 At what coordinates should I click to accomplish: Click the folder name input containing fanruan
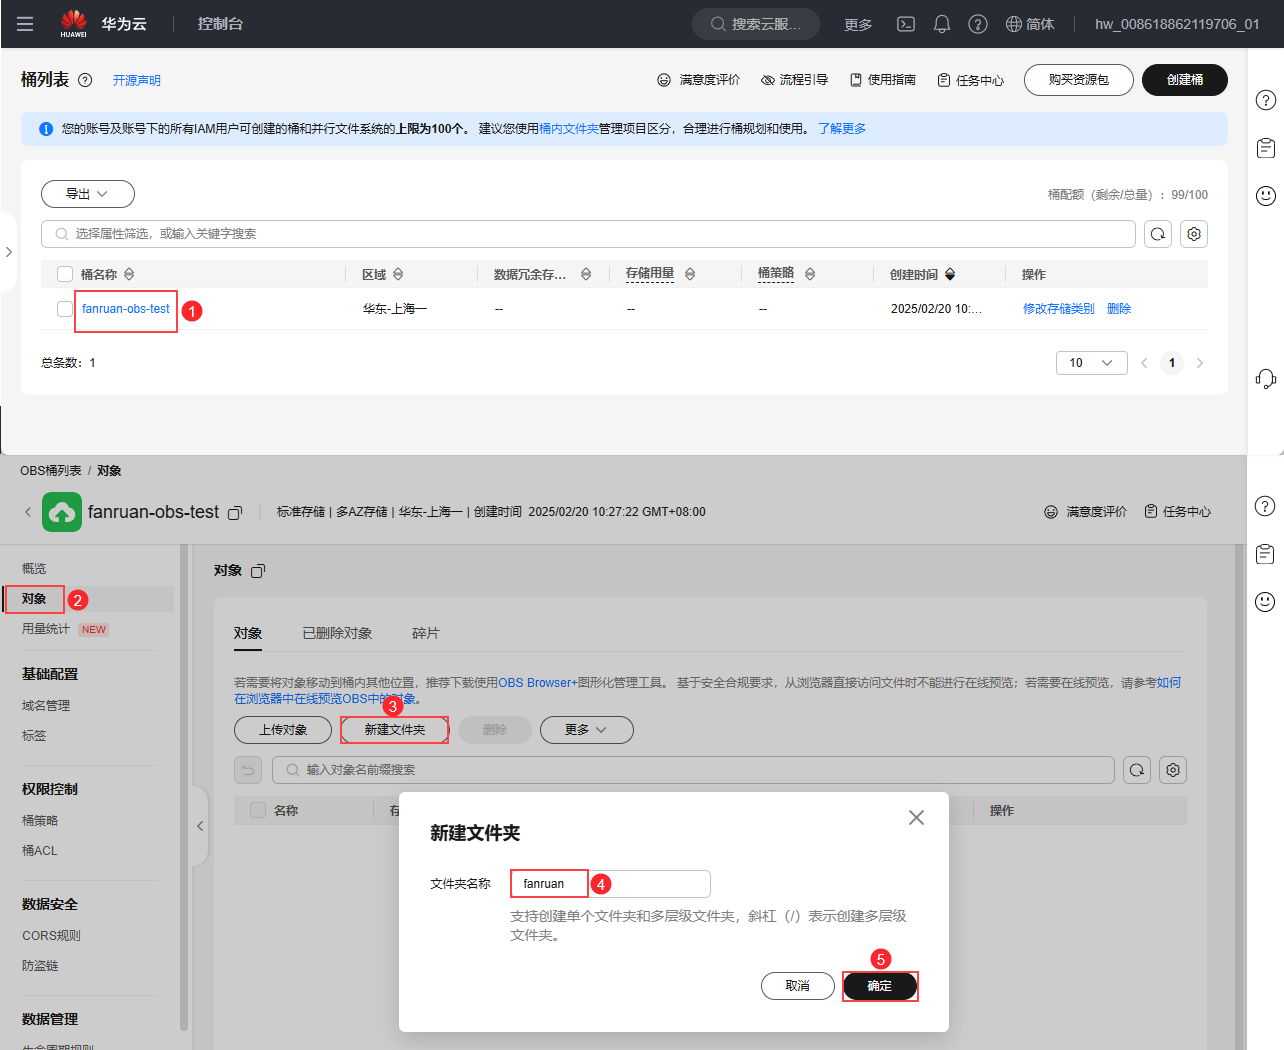[x=549, y=883]
